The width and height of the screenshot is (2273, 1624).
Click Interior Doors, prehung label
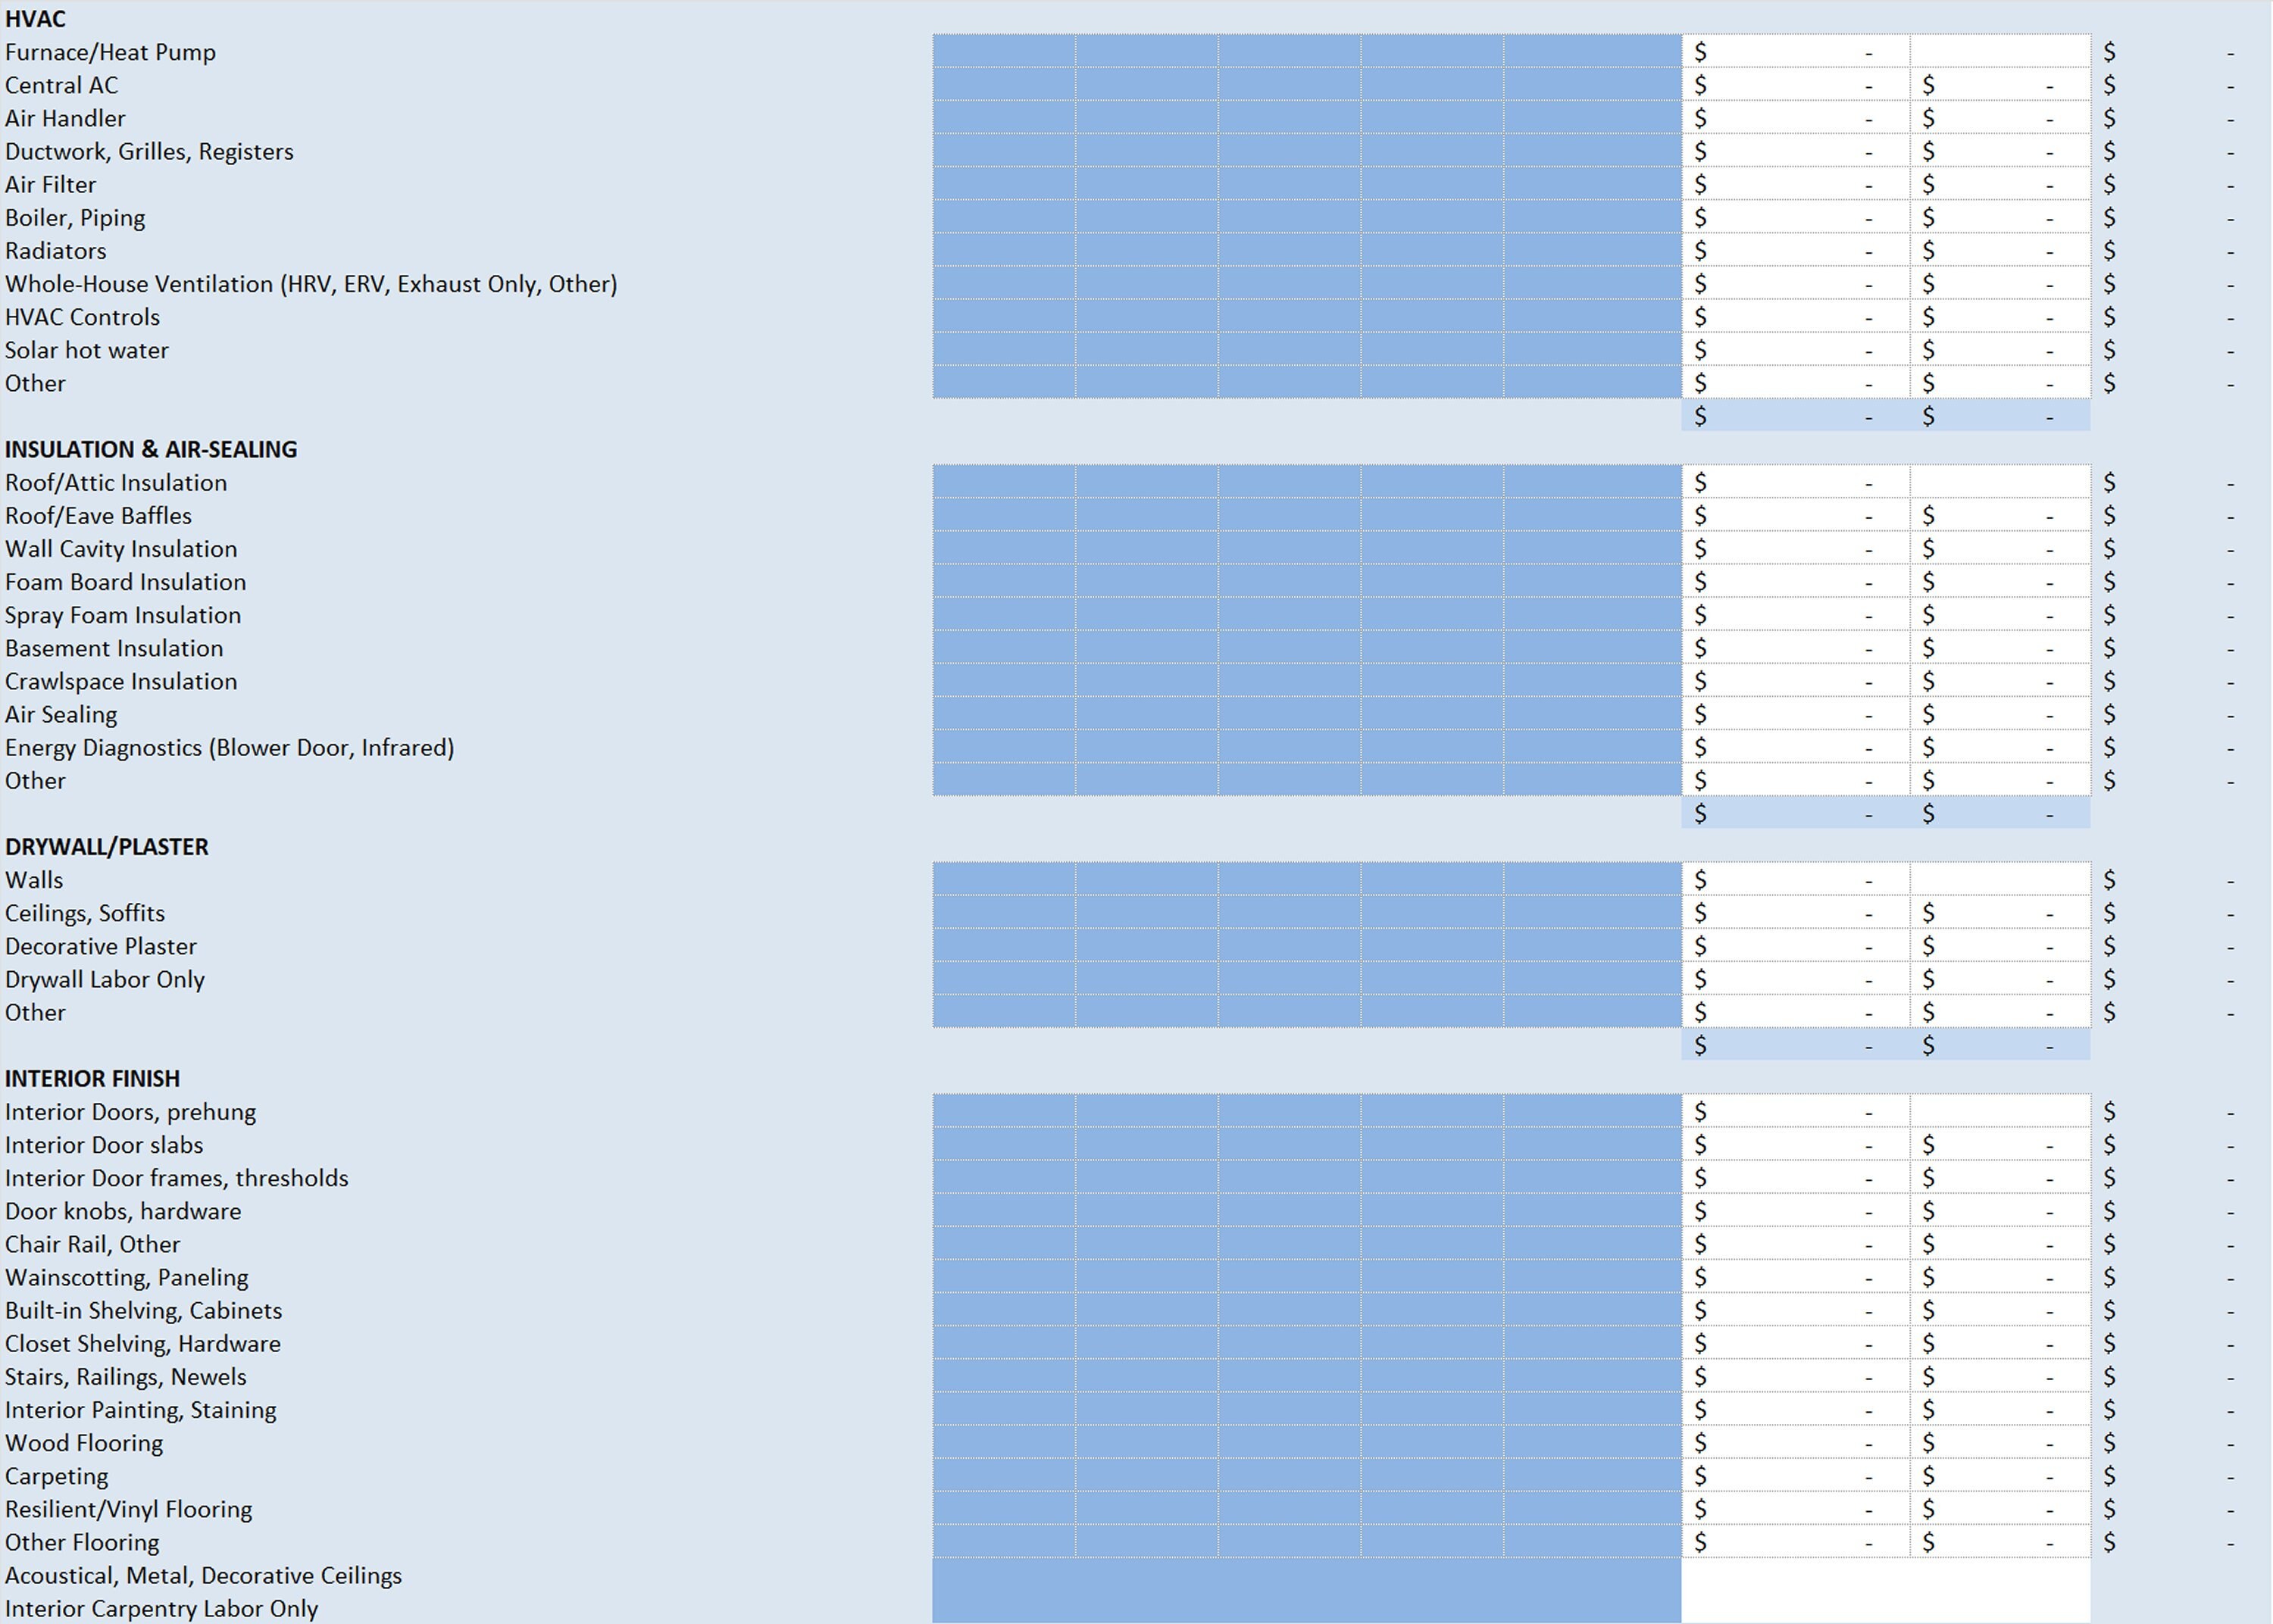[130, 1112]
